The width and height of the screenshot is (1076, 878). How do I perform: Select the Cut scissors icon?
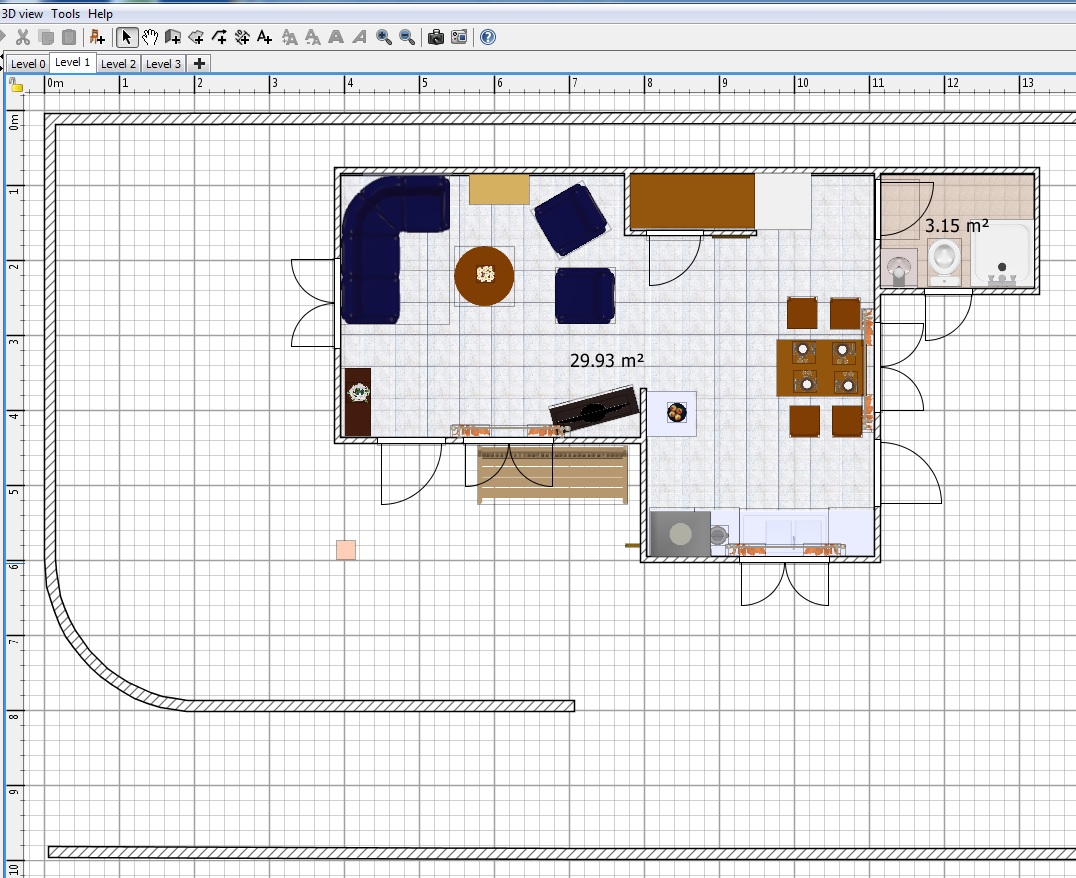[x=22, y=37]
